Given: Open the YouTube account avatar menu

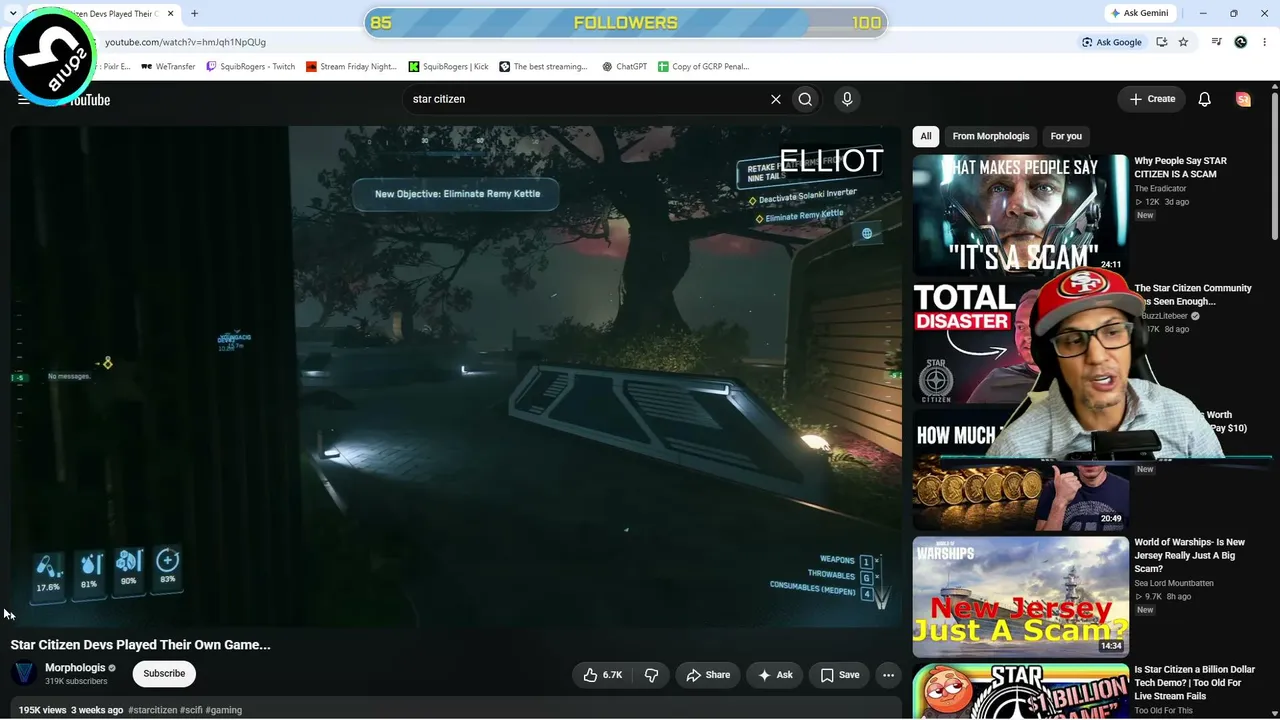Looking at the screenshot, I should tap(1243, 99).
